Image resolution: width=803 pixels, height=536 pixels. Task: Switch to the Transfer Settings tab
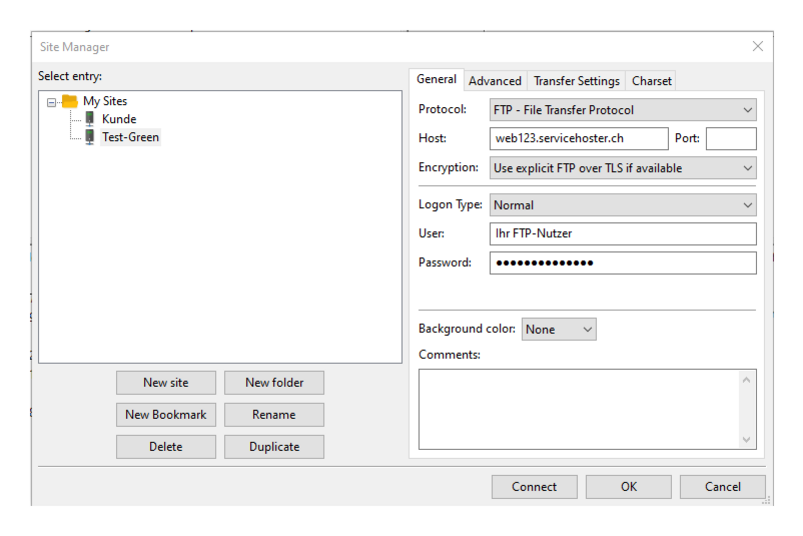pyautogui.click(x=576, y=81)
